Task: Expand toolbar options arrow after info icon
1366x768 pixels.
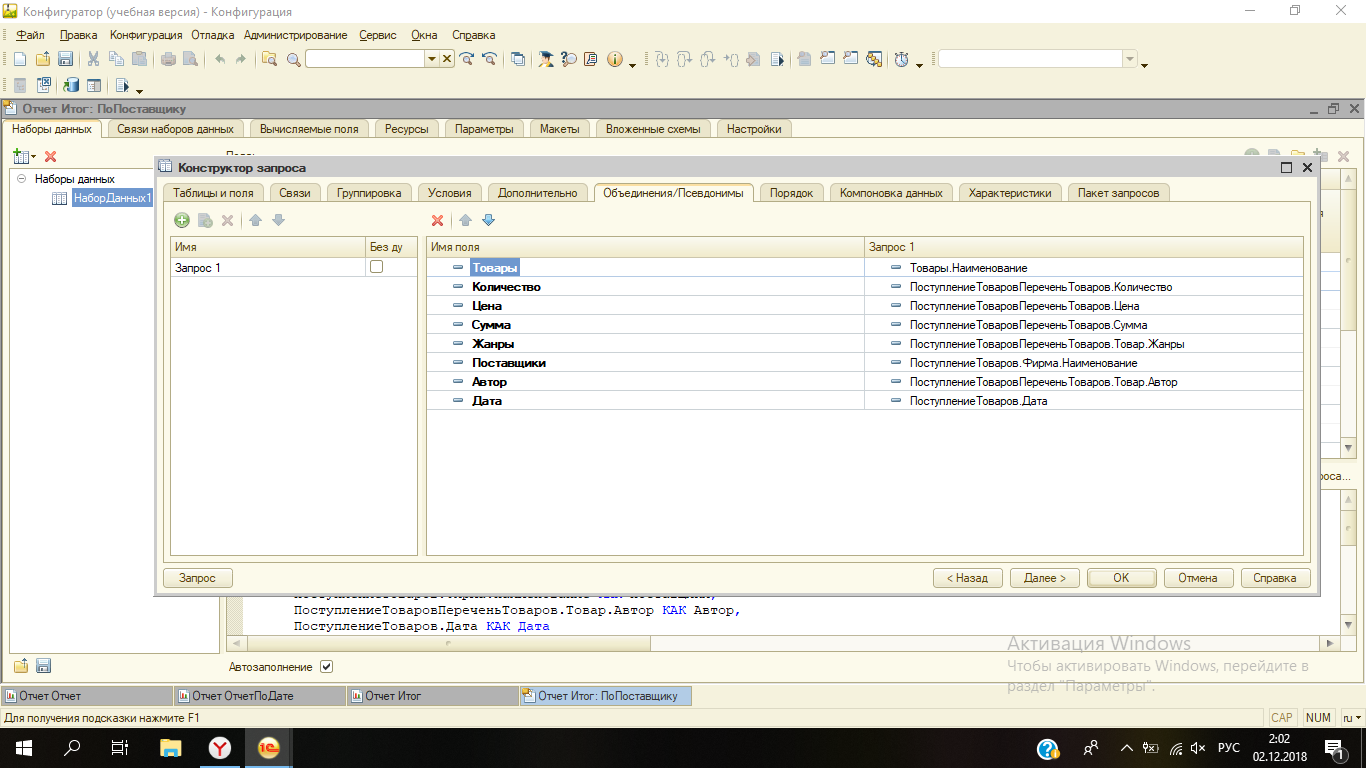Action: click(633, 64)
